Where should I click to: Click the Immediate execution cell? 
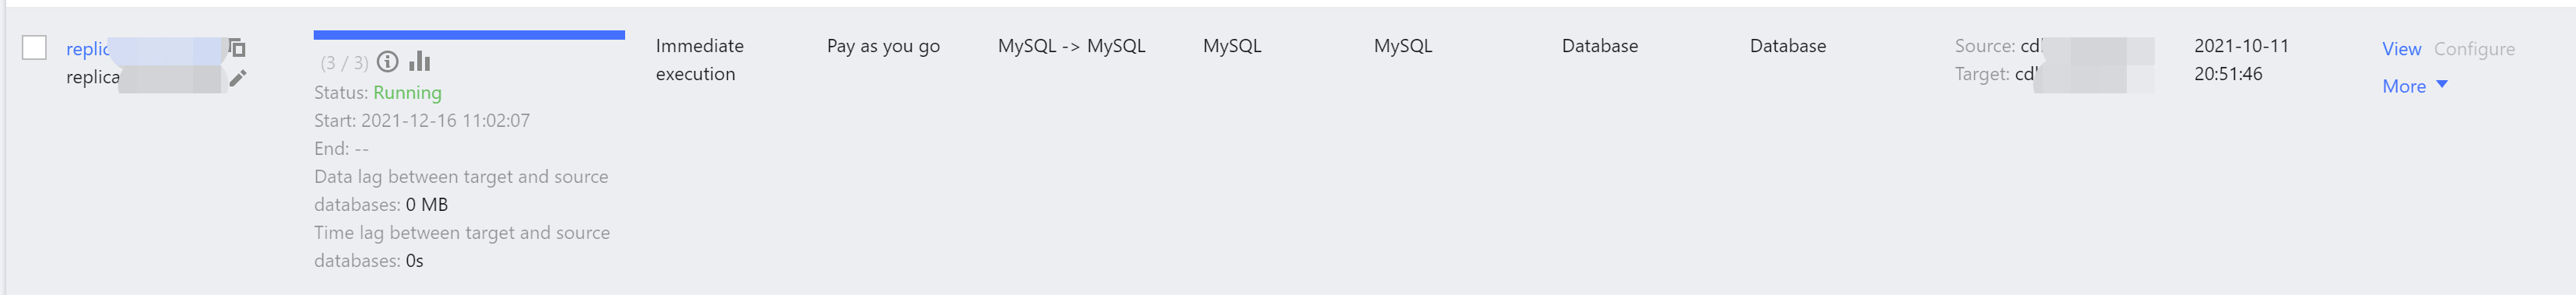coord(699,60)
